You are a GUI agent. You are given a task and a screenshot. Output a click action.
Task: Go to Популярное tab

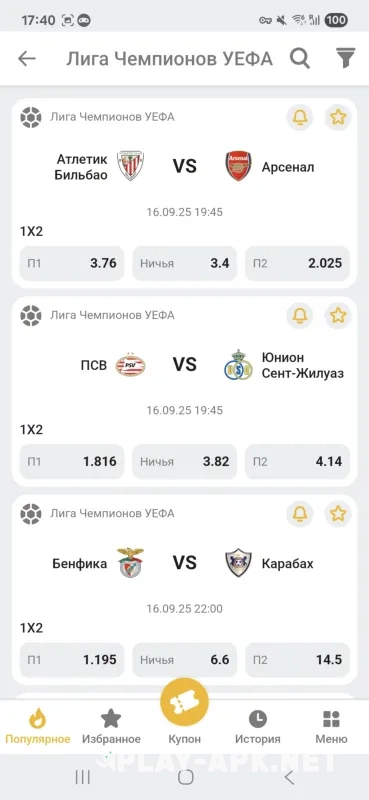coord(38,727)
